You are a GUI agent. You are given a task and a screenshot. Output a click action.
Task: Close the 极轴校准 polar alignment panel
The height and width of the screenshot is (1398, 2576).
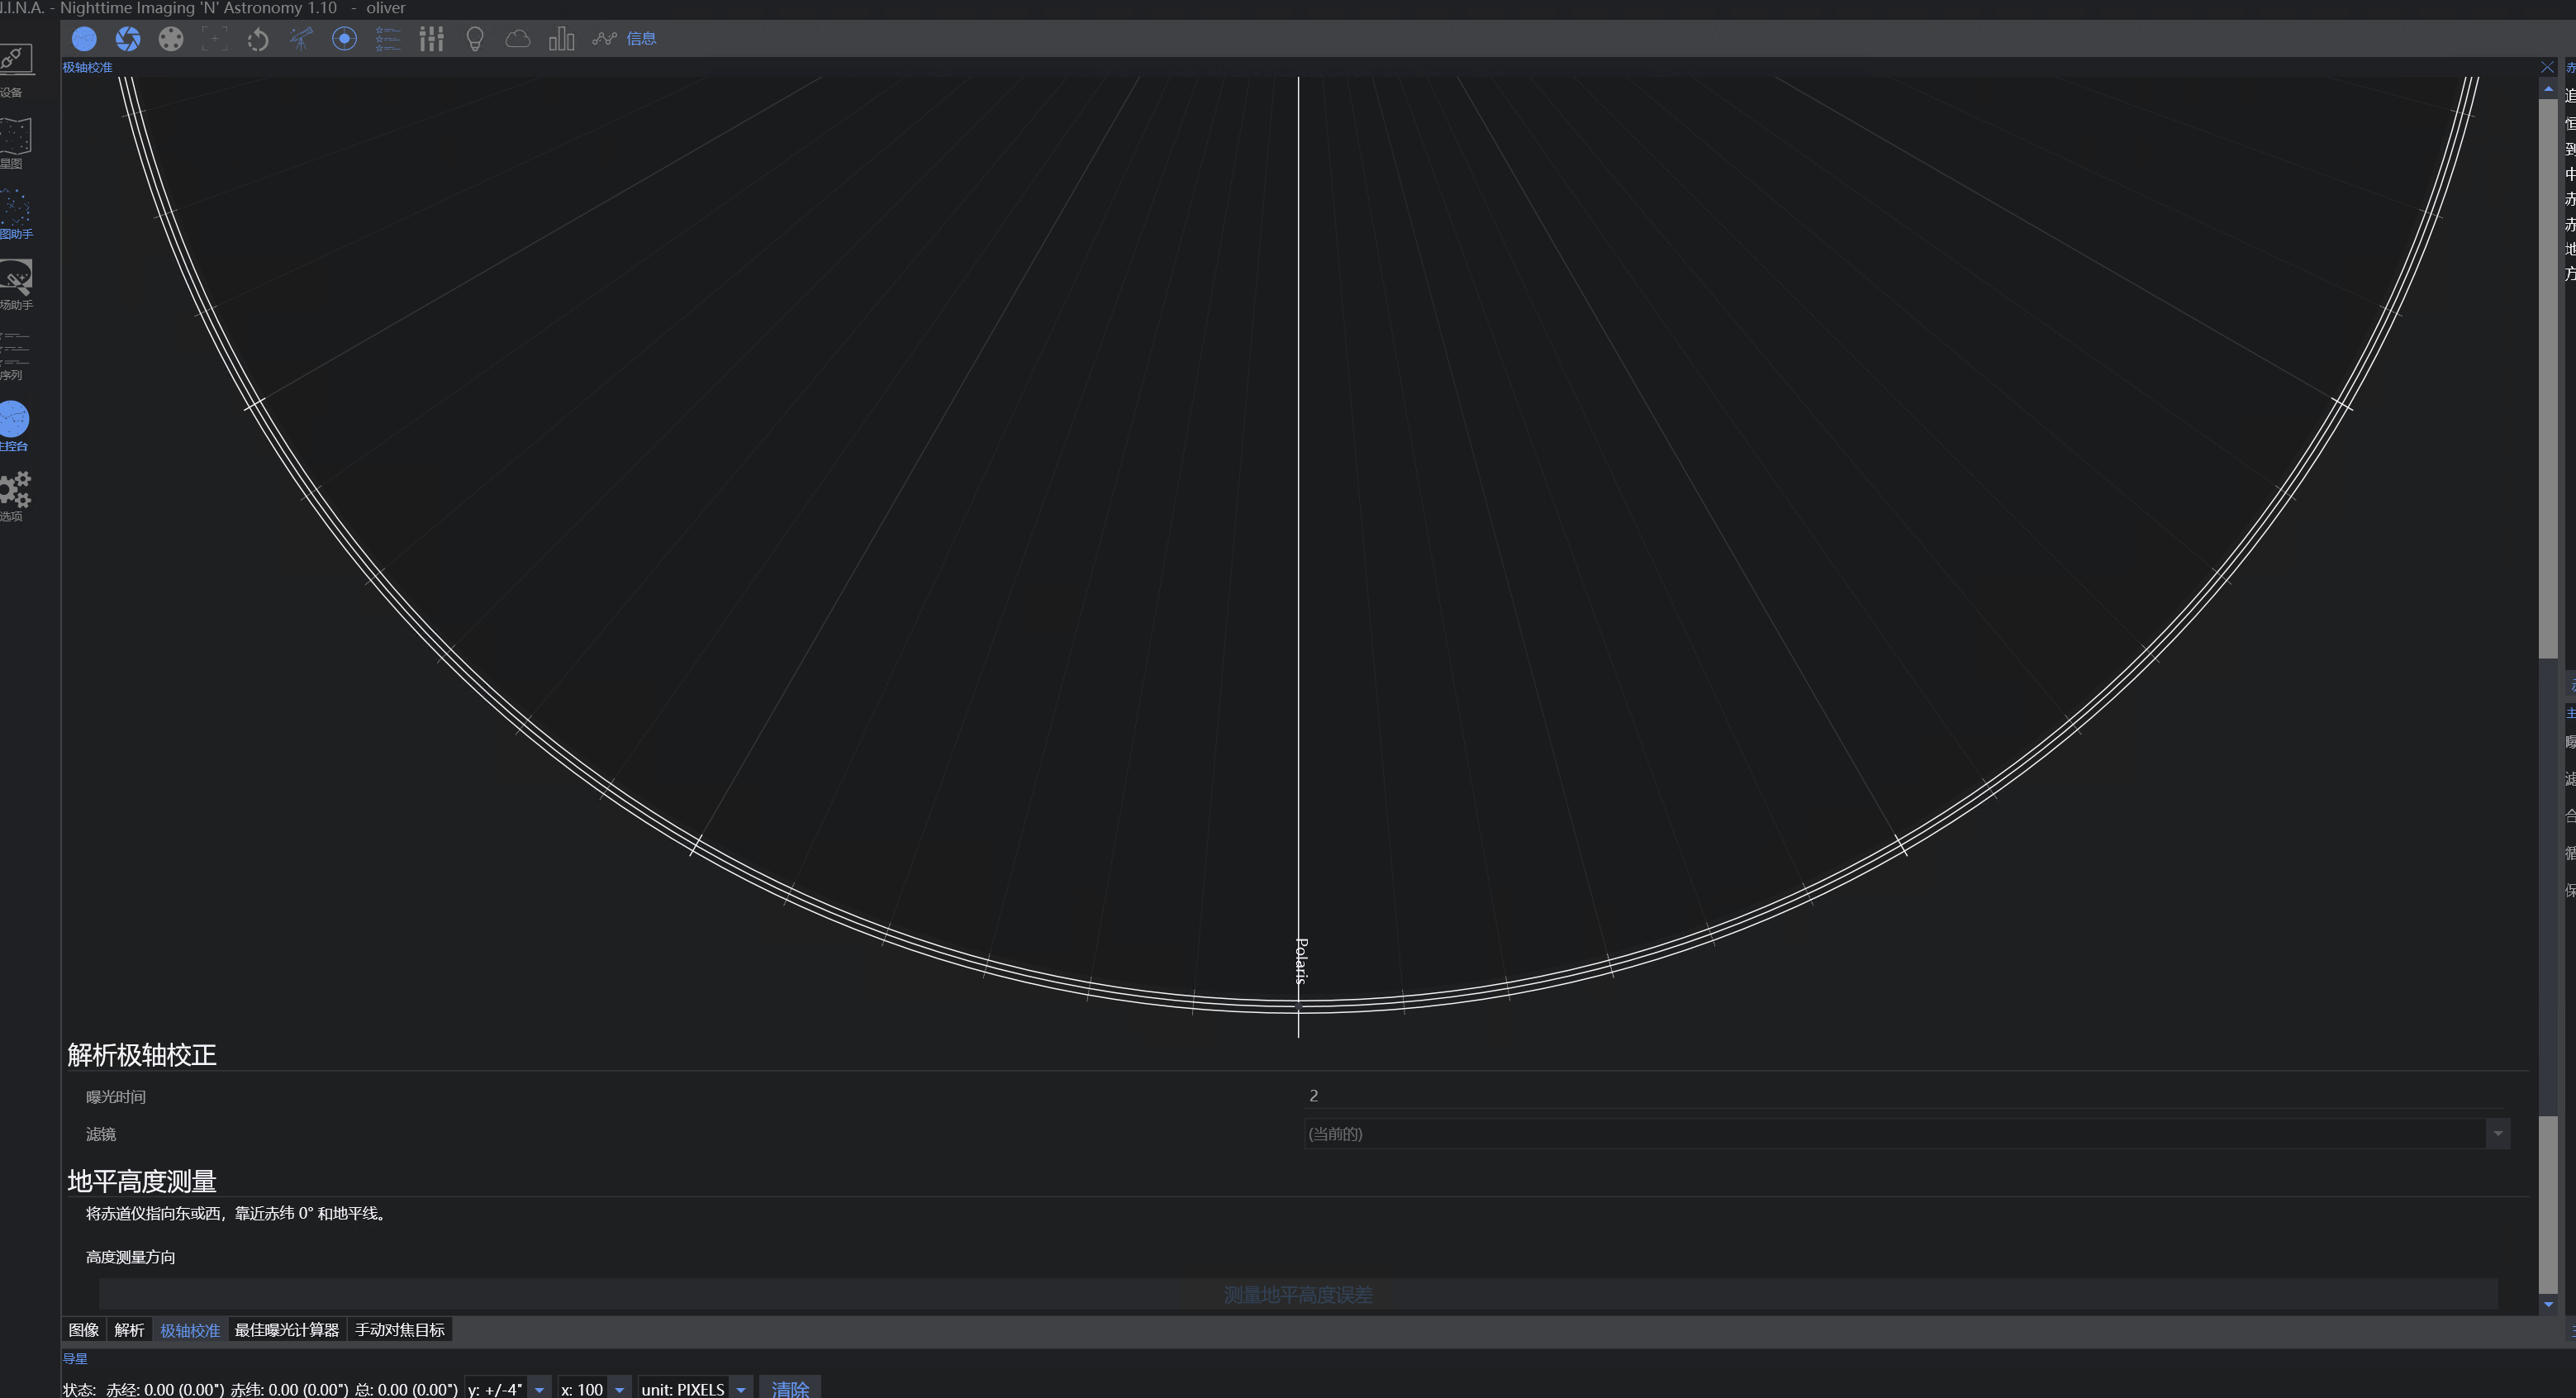coord(2547,67)
